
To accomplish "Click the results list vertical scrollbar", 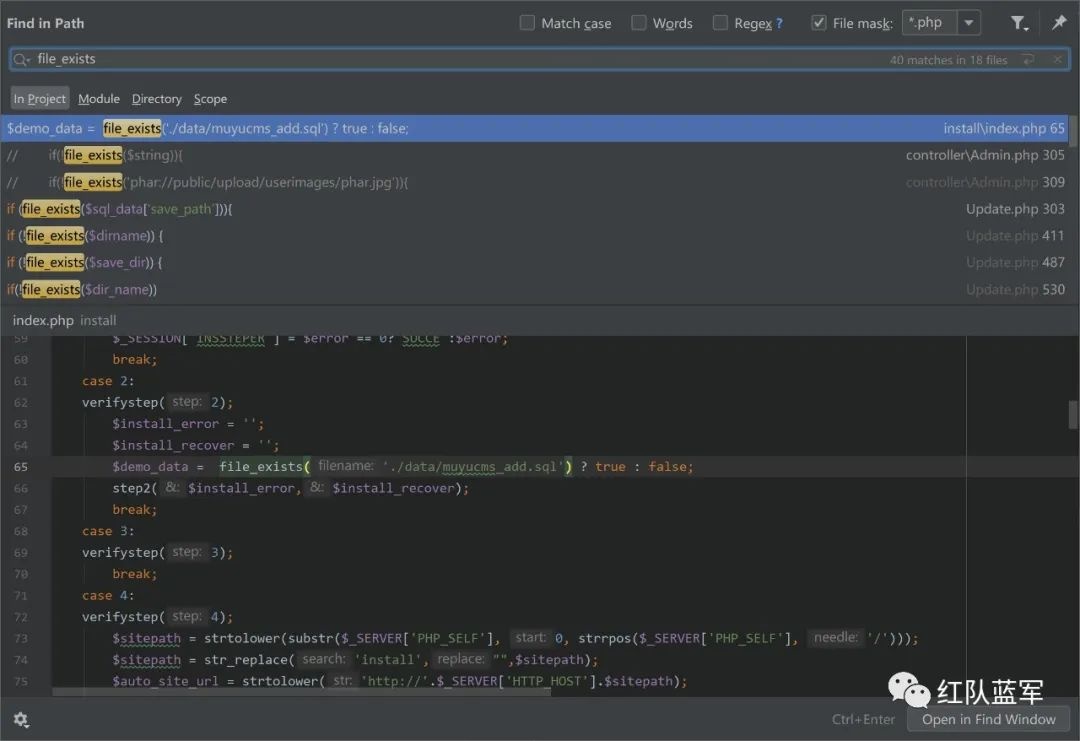I will coord(1074,132).
